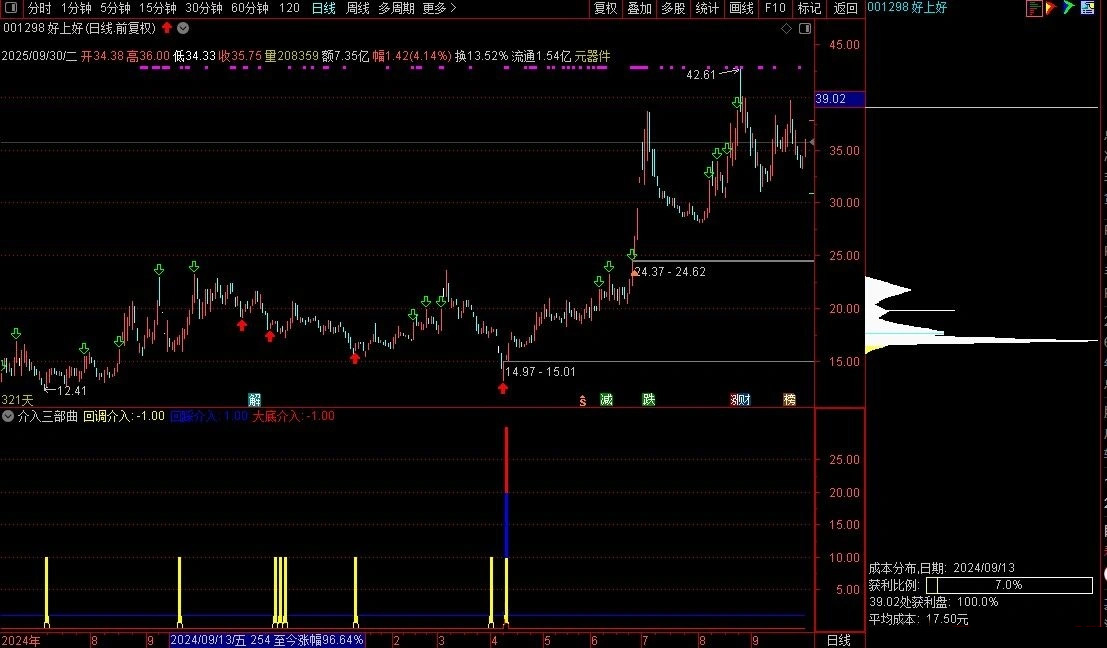The width and height of the screenshot is (1107, 648).
Task: Click 日线 label at bottom right
Action: (839, 640)
